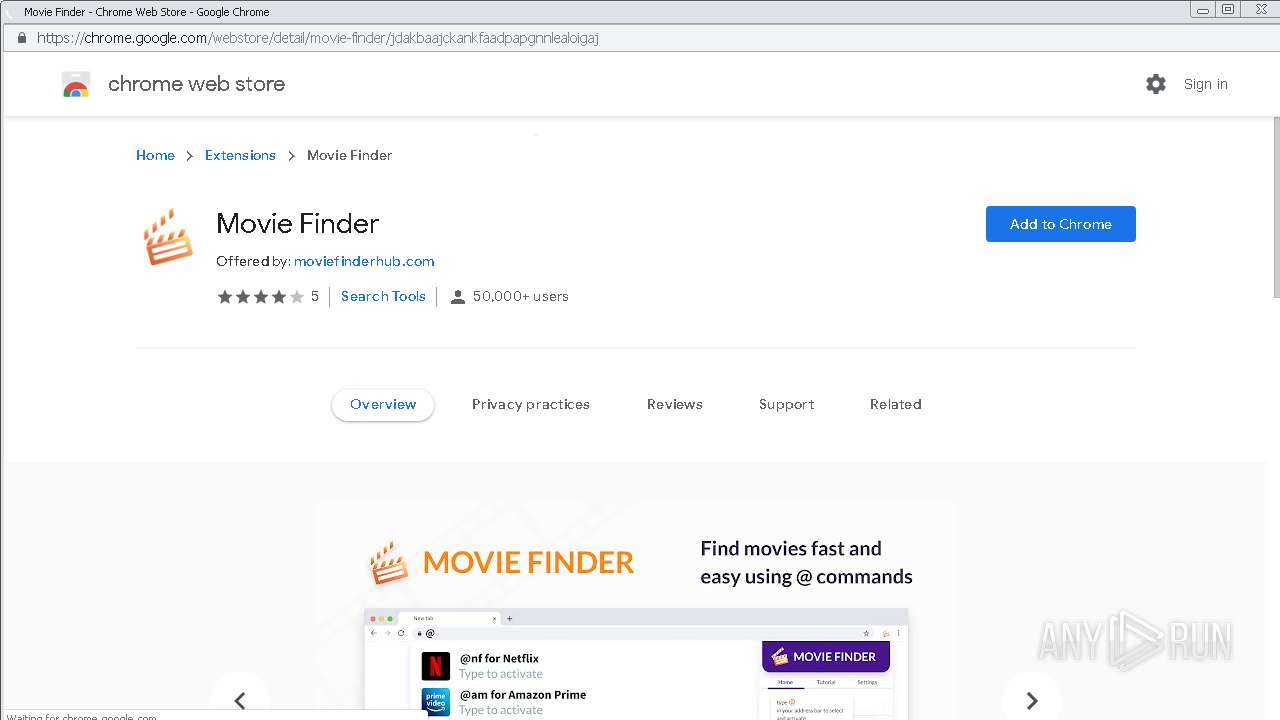Screen dimensions: 1280x720
Task: Click the Movie Finder title heading
Action: click(298, 223)
